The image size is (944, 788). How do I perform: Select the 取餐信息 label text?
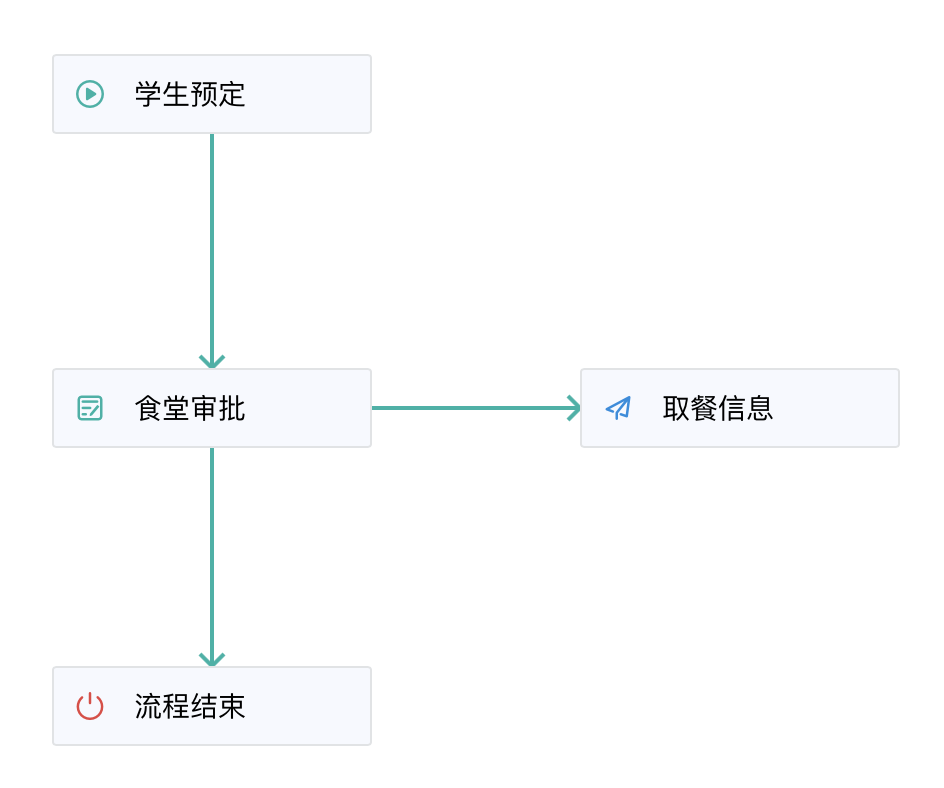(x=718, y=408)
